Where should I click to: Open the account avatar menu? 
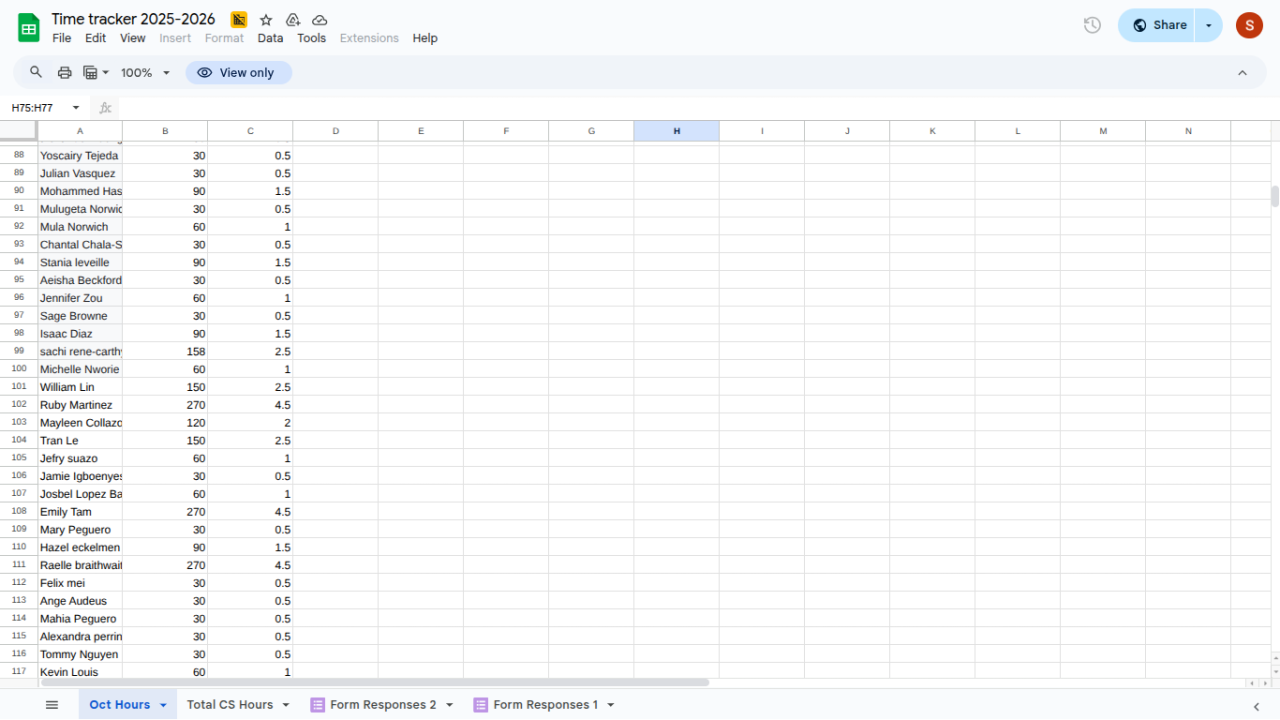pyautogui.click(x=1249, y=25)
